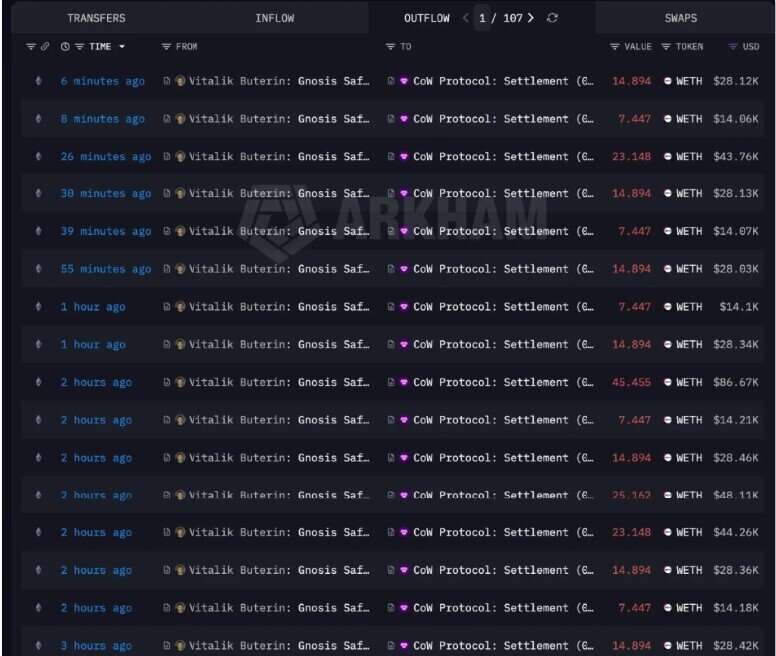Viewport: 776px width, 656px height.
Task: Open the INFLOW tab
Action: [275, 18]
